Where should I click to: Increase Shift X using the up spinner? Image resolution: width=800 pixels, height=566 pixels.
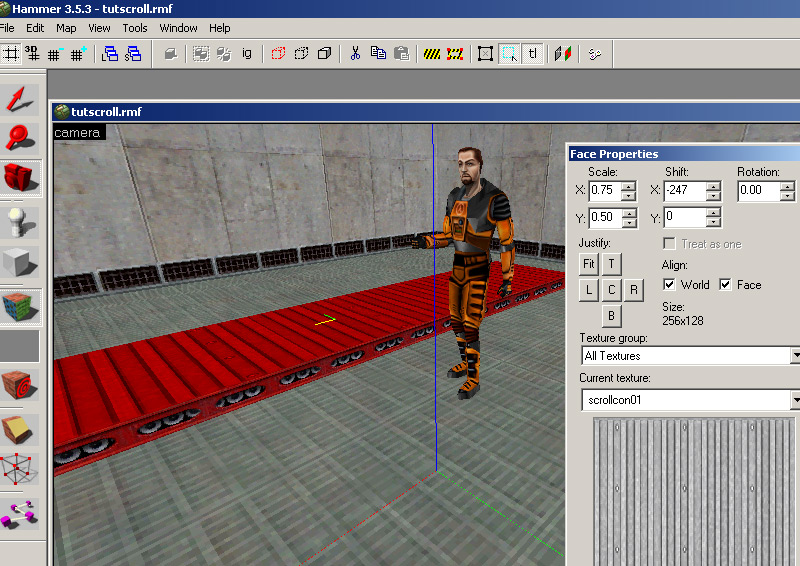[713, 186]
